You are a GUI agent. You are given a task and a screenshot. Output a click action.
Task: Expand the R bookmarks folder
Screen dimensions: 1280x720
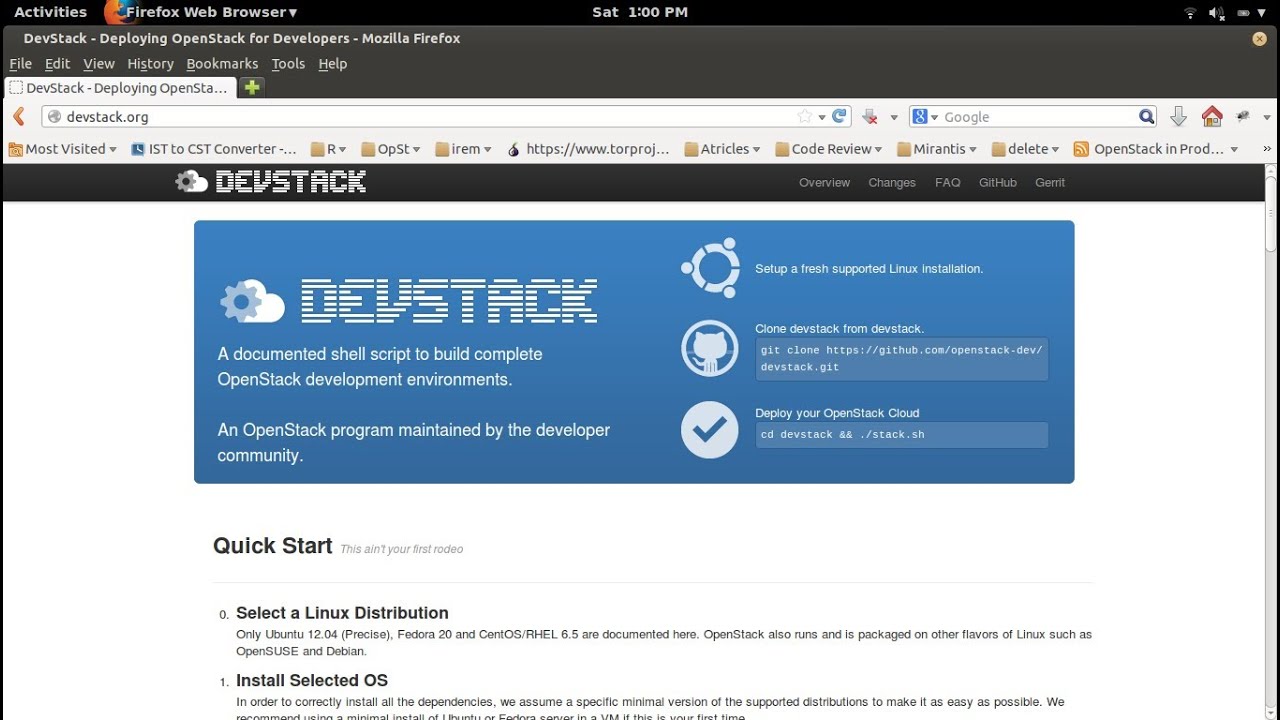pyautogui.click(x=329, y=149)
